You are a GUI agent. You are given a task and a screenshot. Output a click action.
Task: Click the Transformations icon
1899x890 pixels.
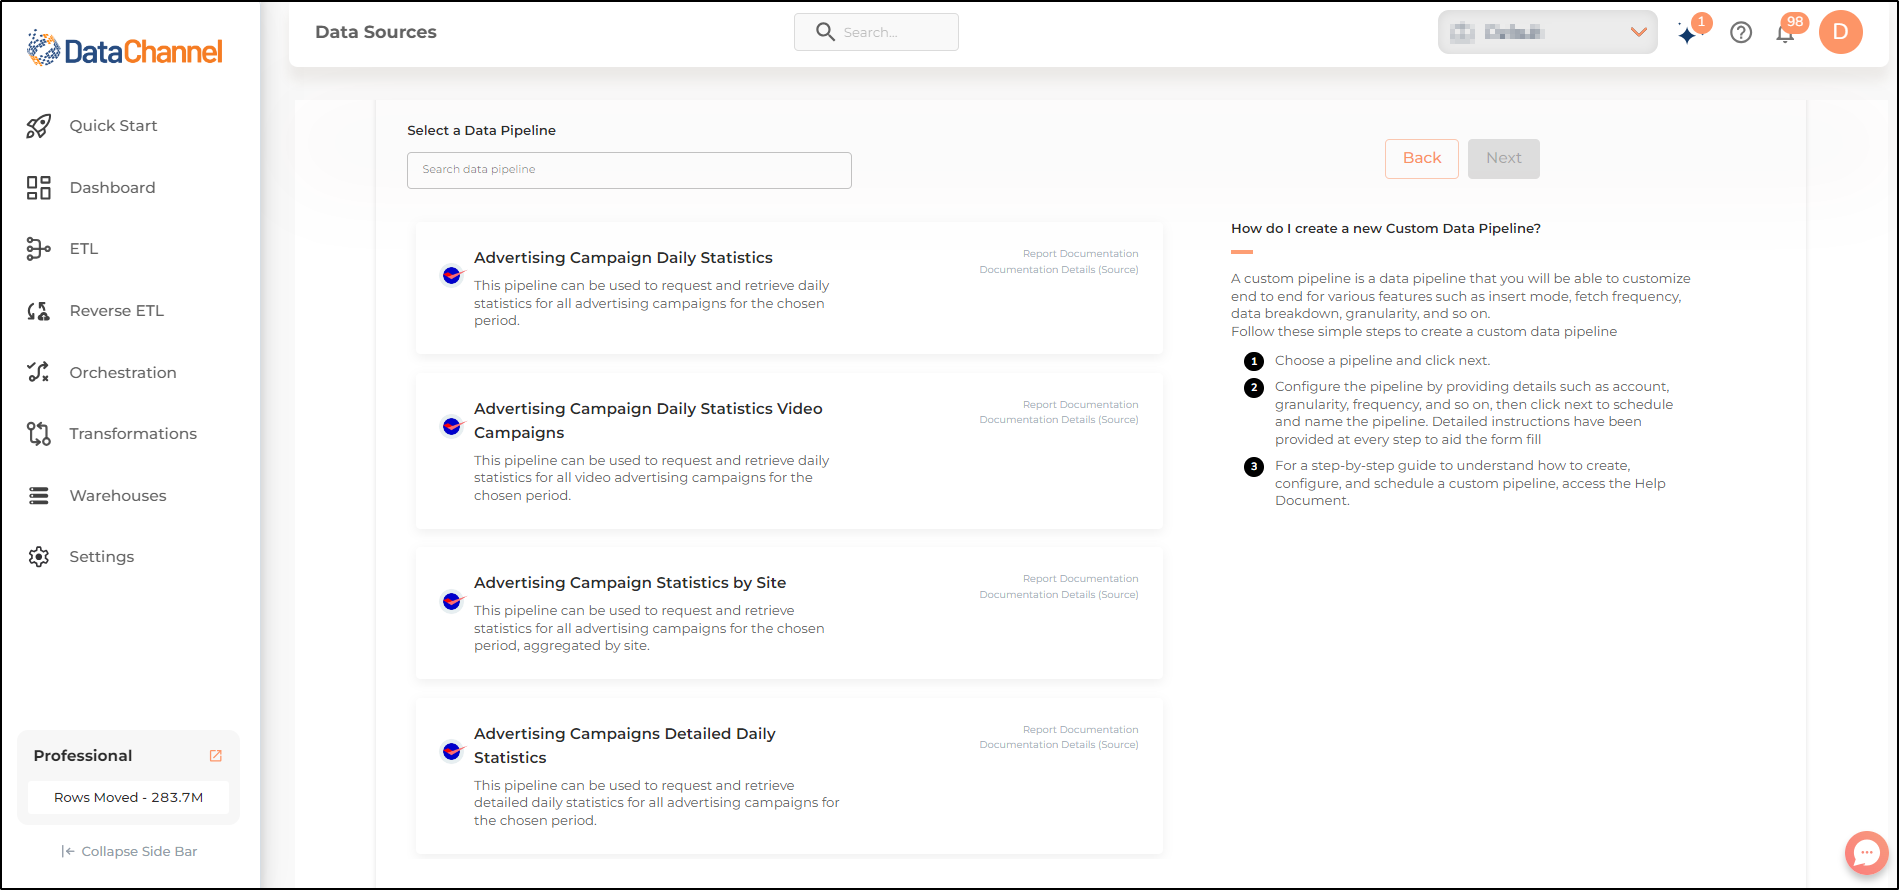(38, 434)
